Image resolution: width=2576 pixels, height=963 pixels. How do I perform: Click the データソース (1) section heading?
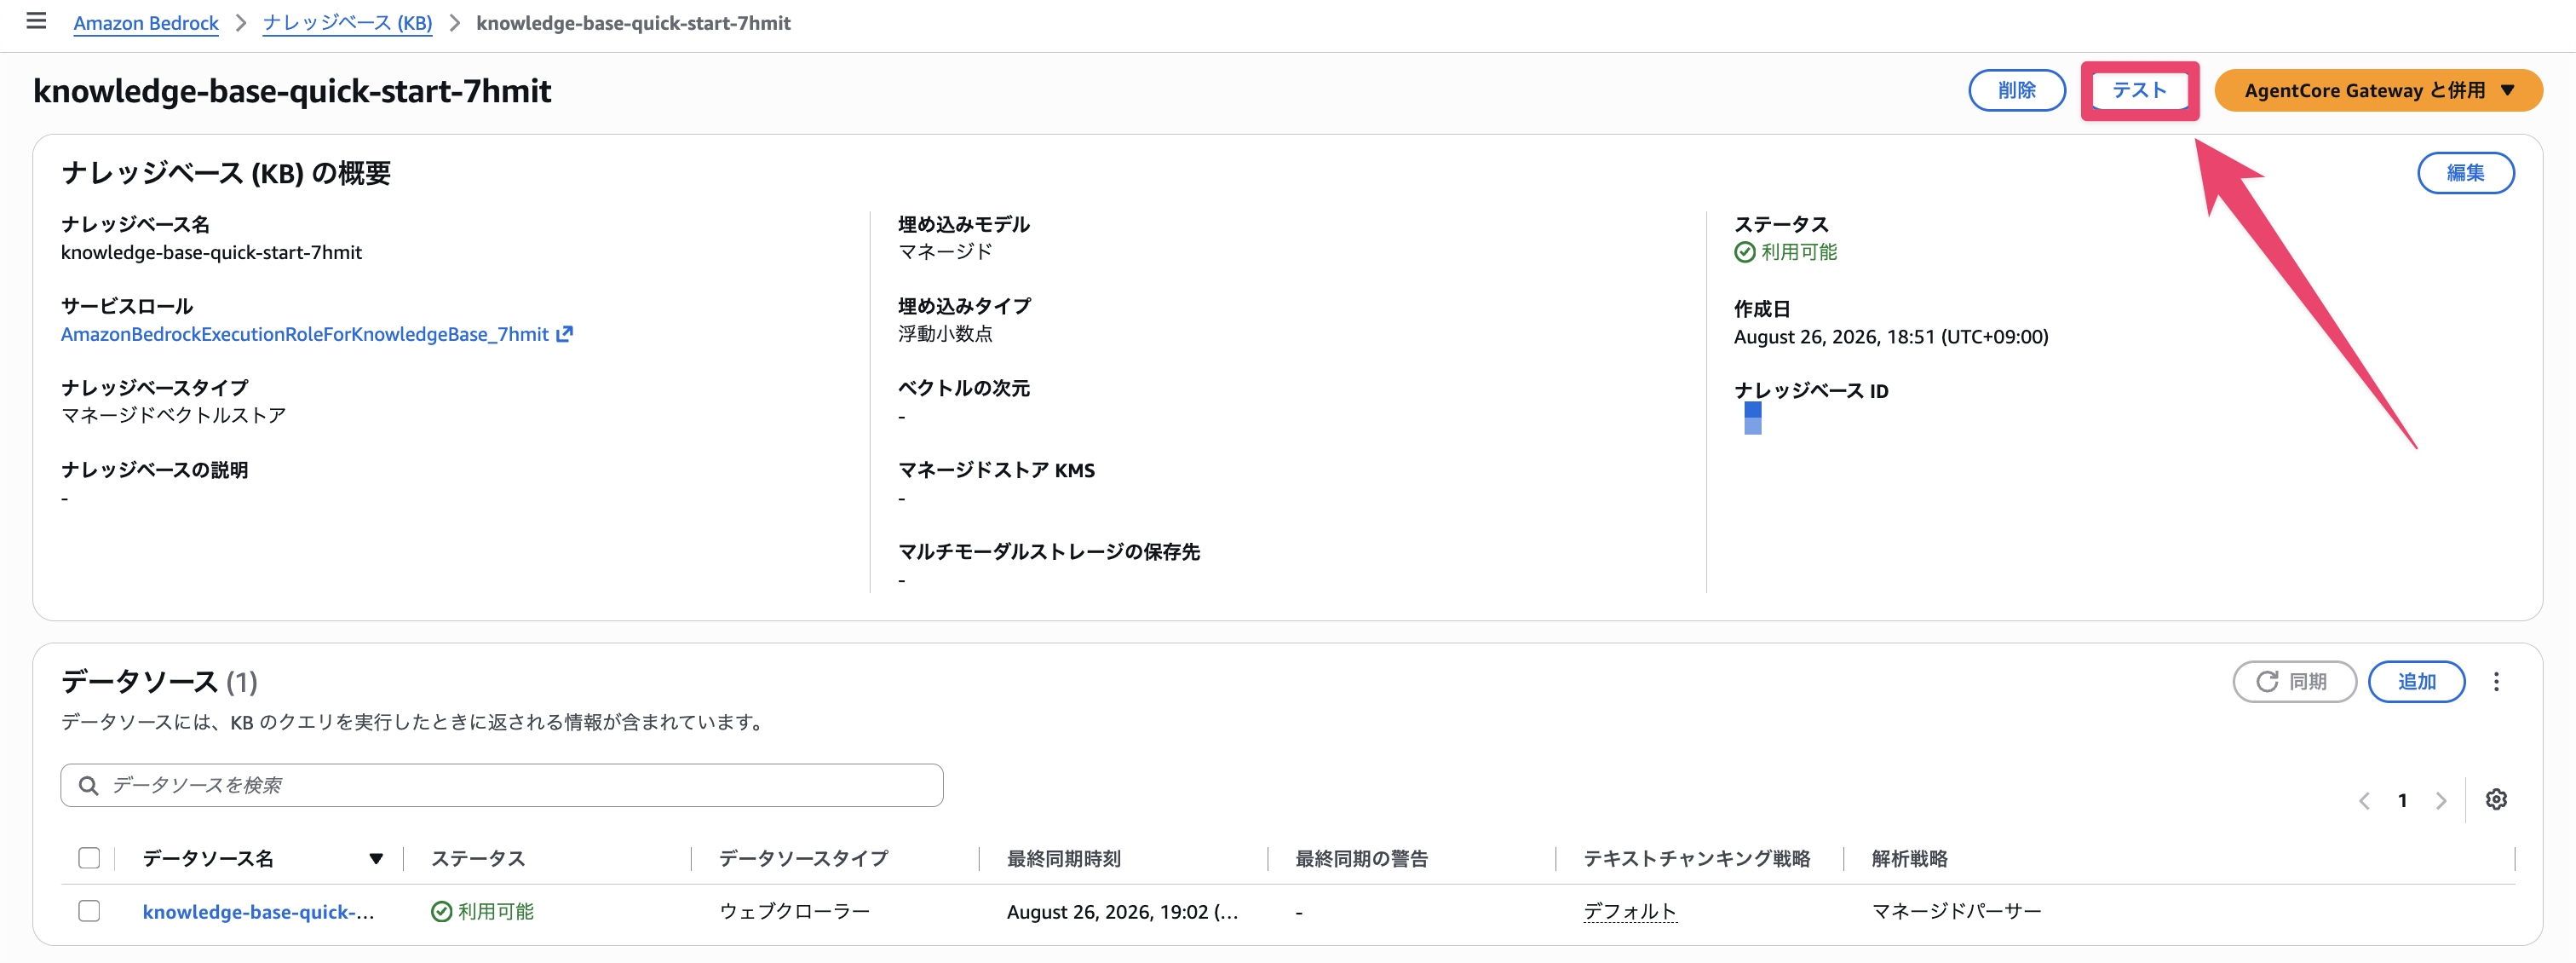[x=159, y=681]
